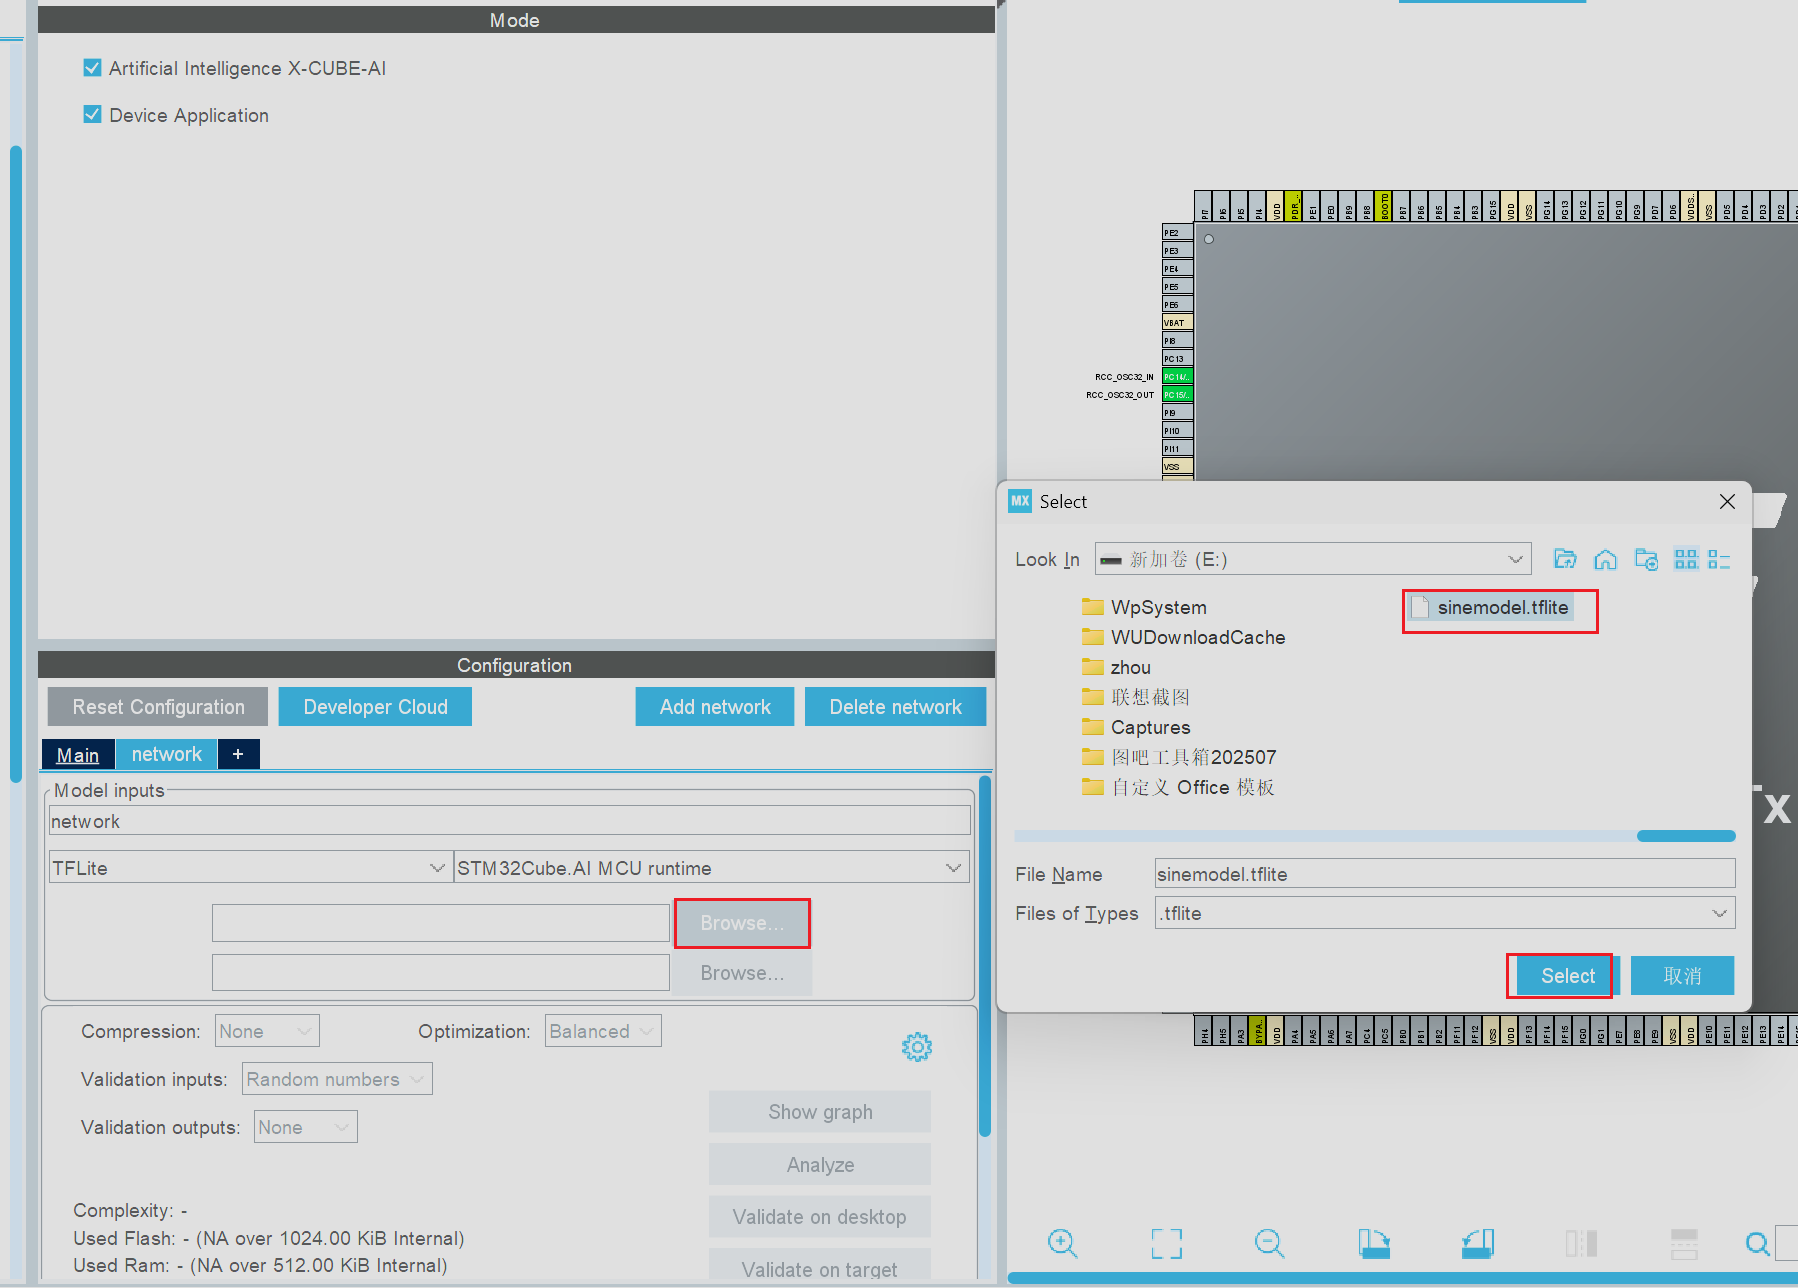Click the first model file path field
The height and width of the screenshot is (1288, 1798).
pos(441,923)
